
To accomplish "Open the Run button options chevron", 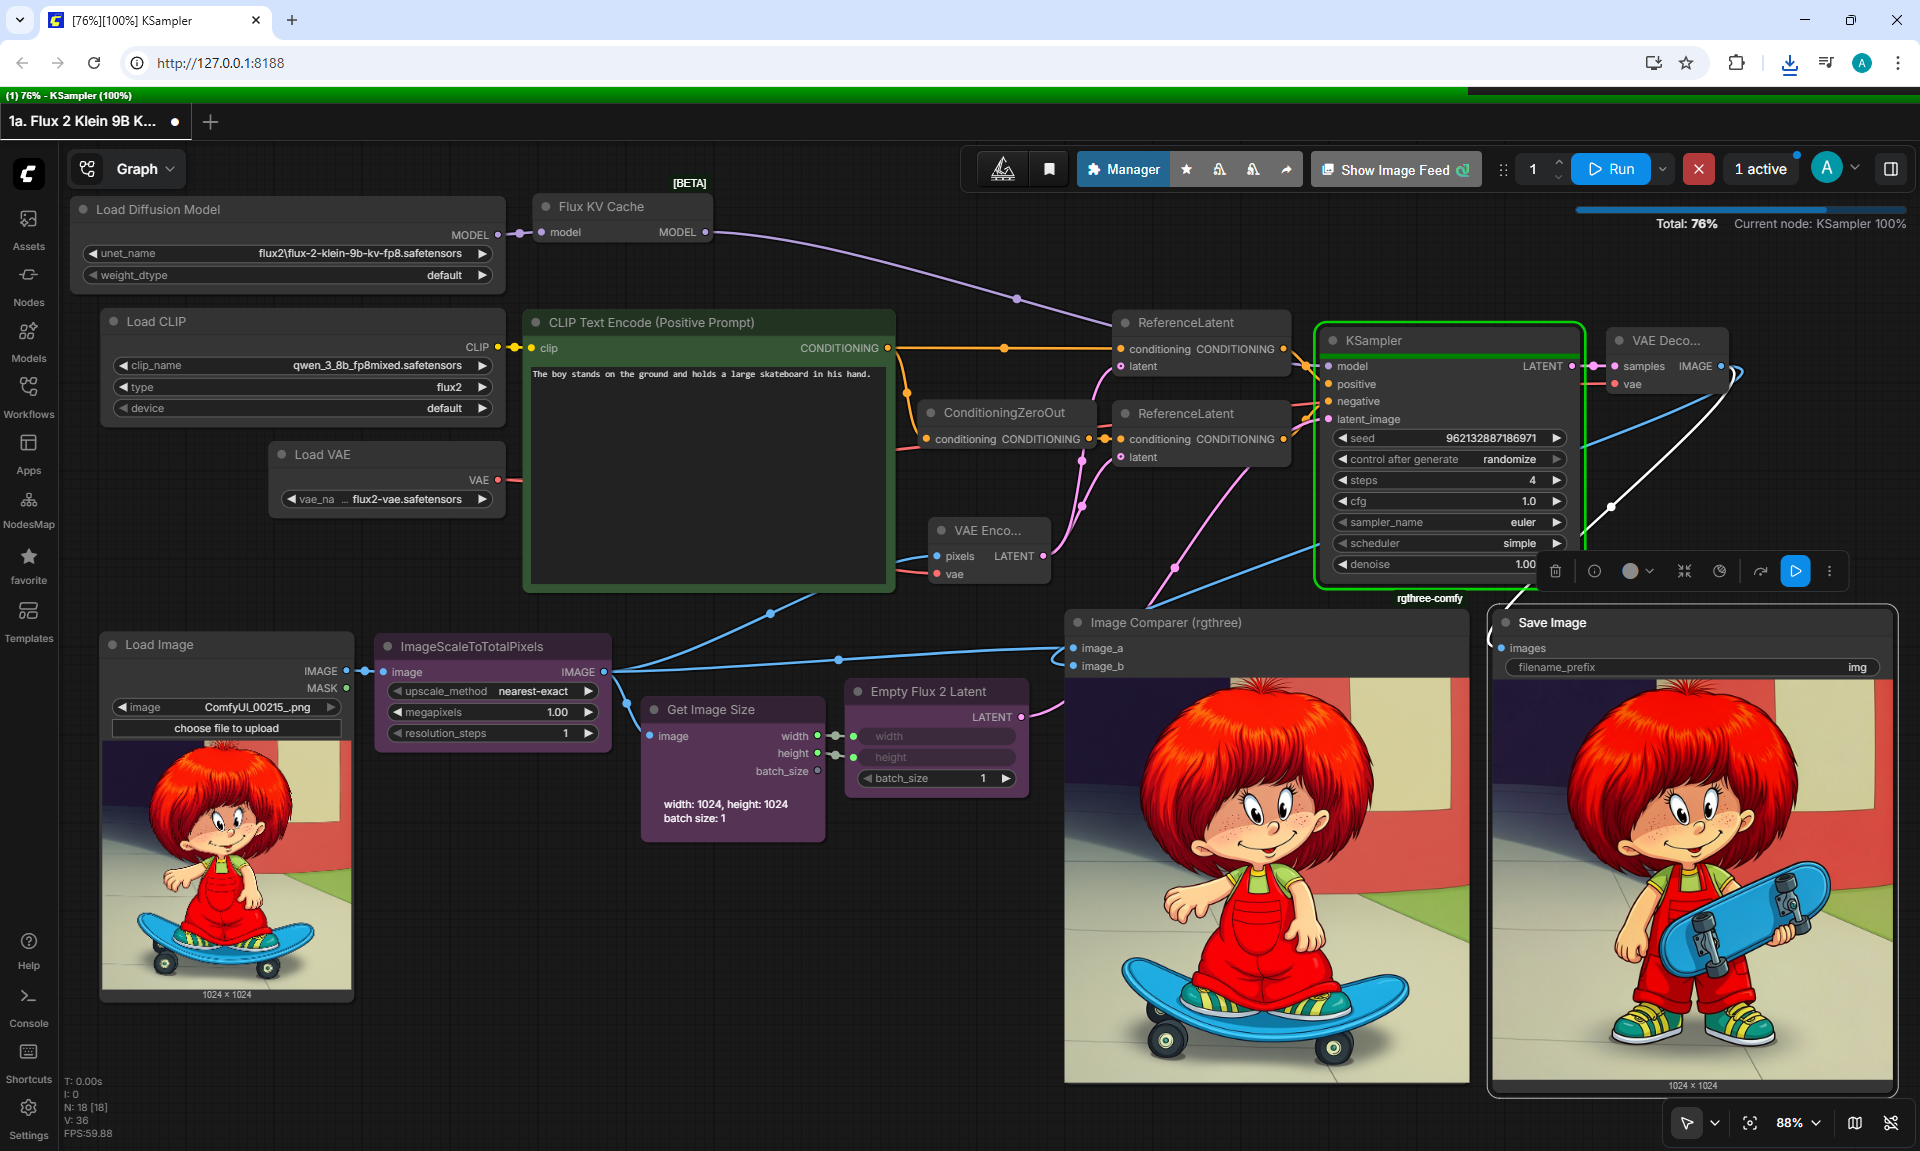I will [1663, 169].
